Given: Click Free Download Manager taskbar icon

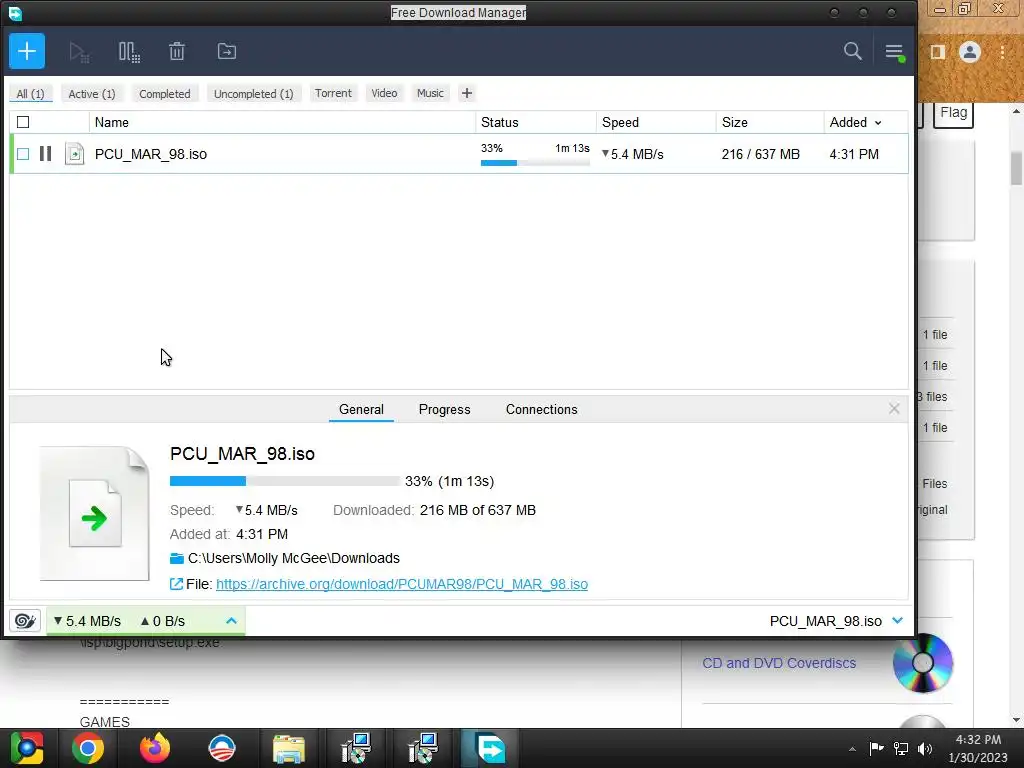Looking at the screenshot, I should coord(490,748).
